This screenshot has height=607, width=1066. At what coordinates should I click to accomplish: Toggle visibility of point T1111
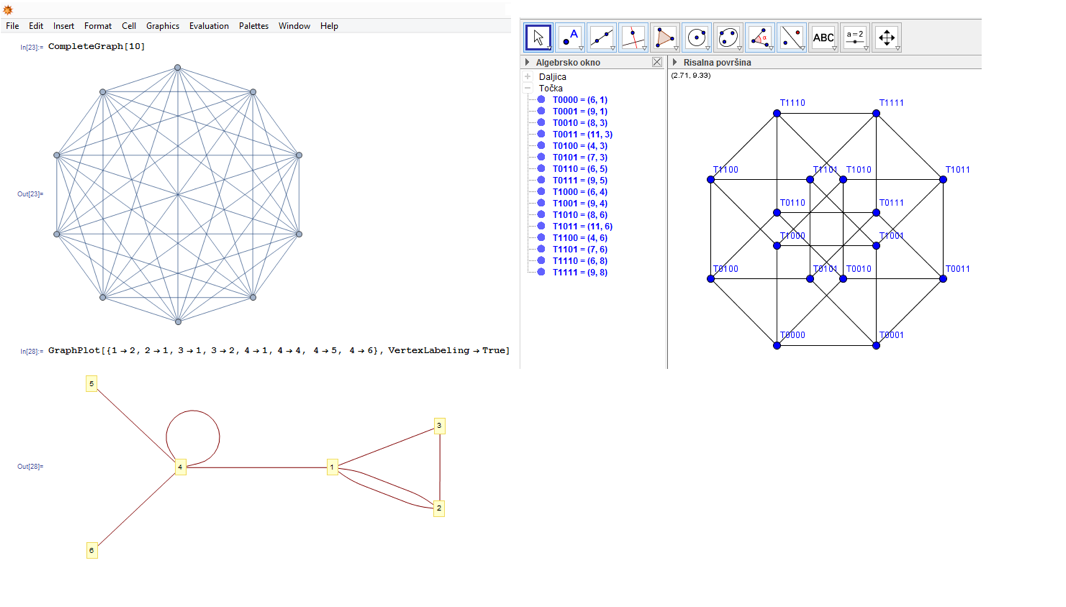541,272
